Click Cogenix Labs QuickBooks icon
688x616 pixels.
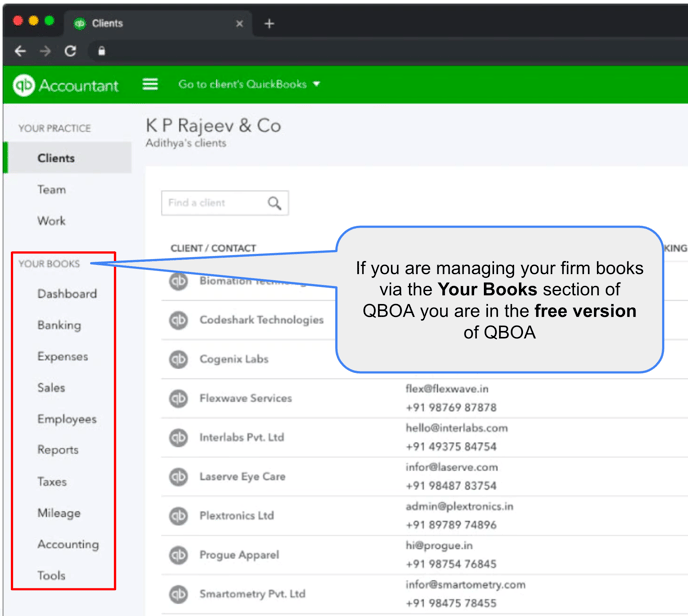[x=179, y=359]
